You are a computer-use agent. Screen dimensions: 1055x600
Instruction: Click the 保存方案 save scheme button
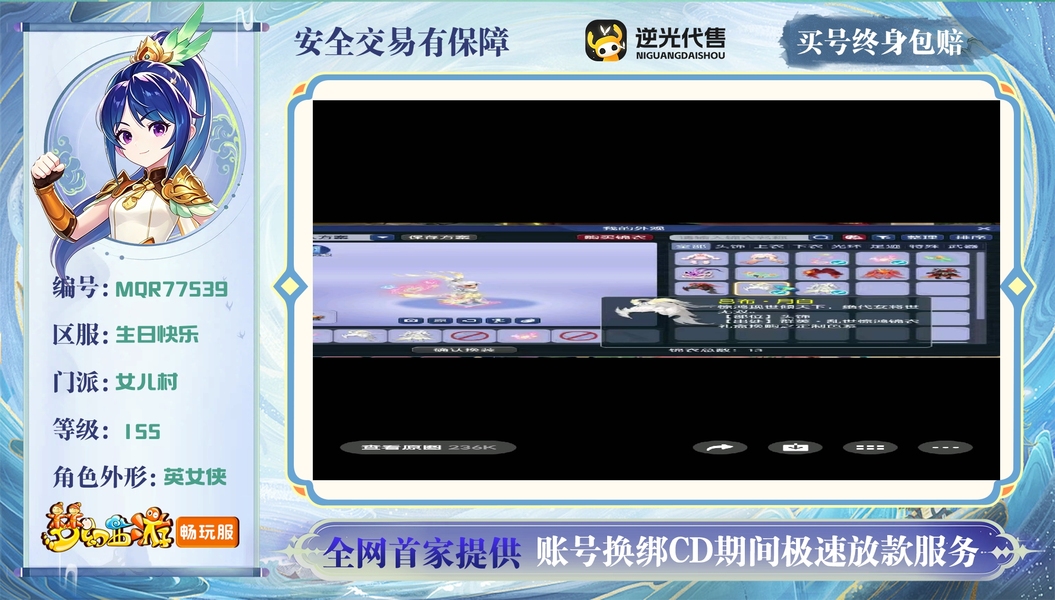coord(439,237)
